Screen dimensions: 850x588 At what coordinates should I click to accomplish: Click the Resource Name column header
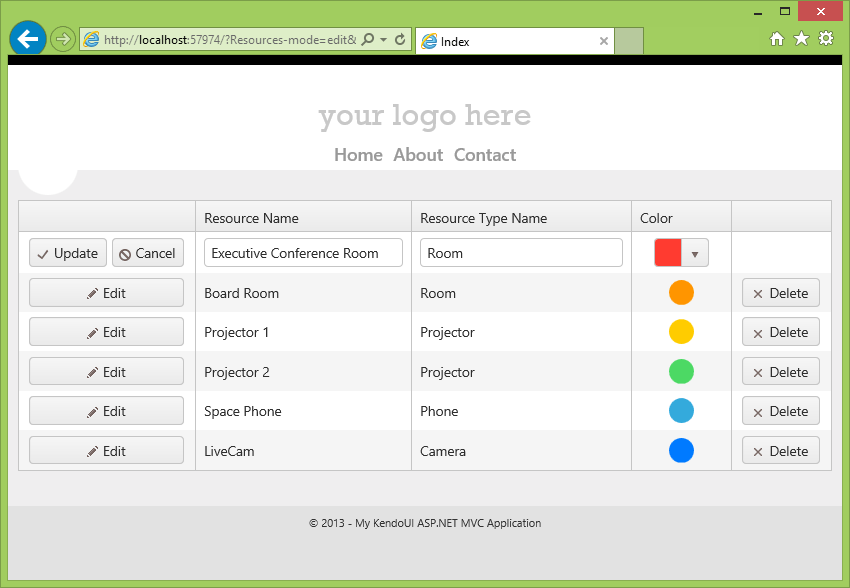[304, 218]
